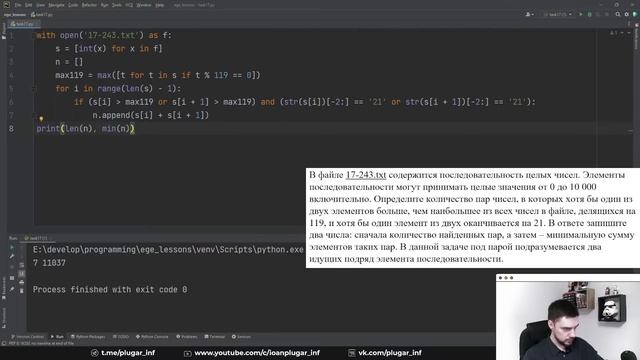Open Python Console tool window
This screenshot has height=360, width=640.
point(152,337)
